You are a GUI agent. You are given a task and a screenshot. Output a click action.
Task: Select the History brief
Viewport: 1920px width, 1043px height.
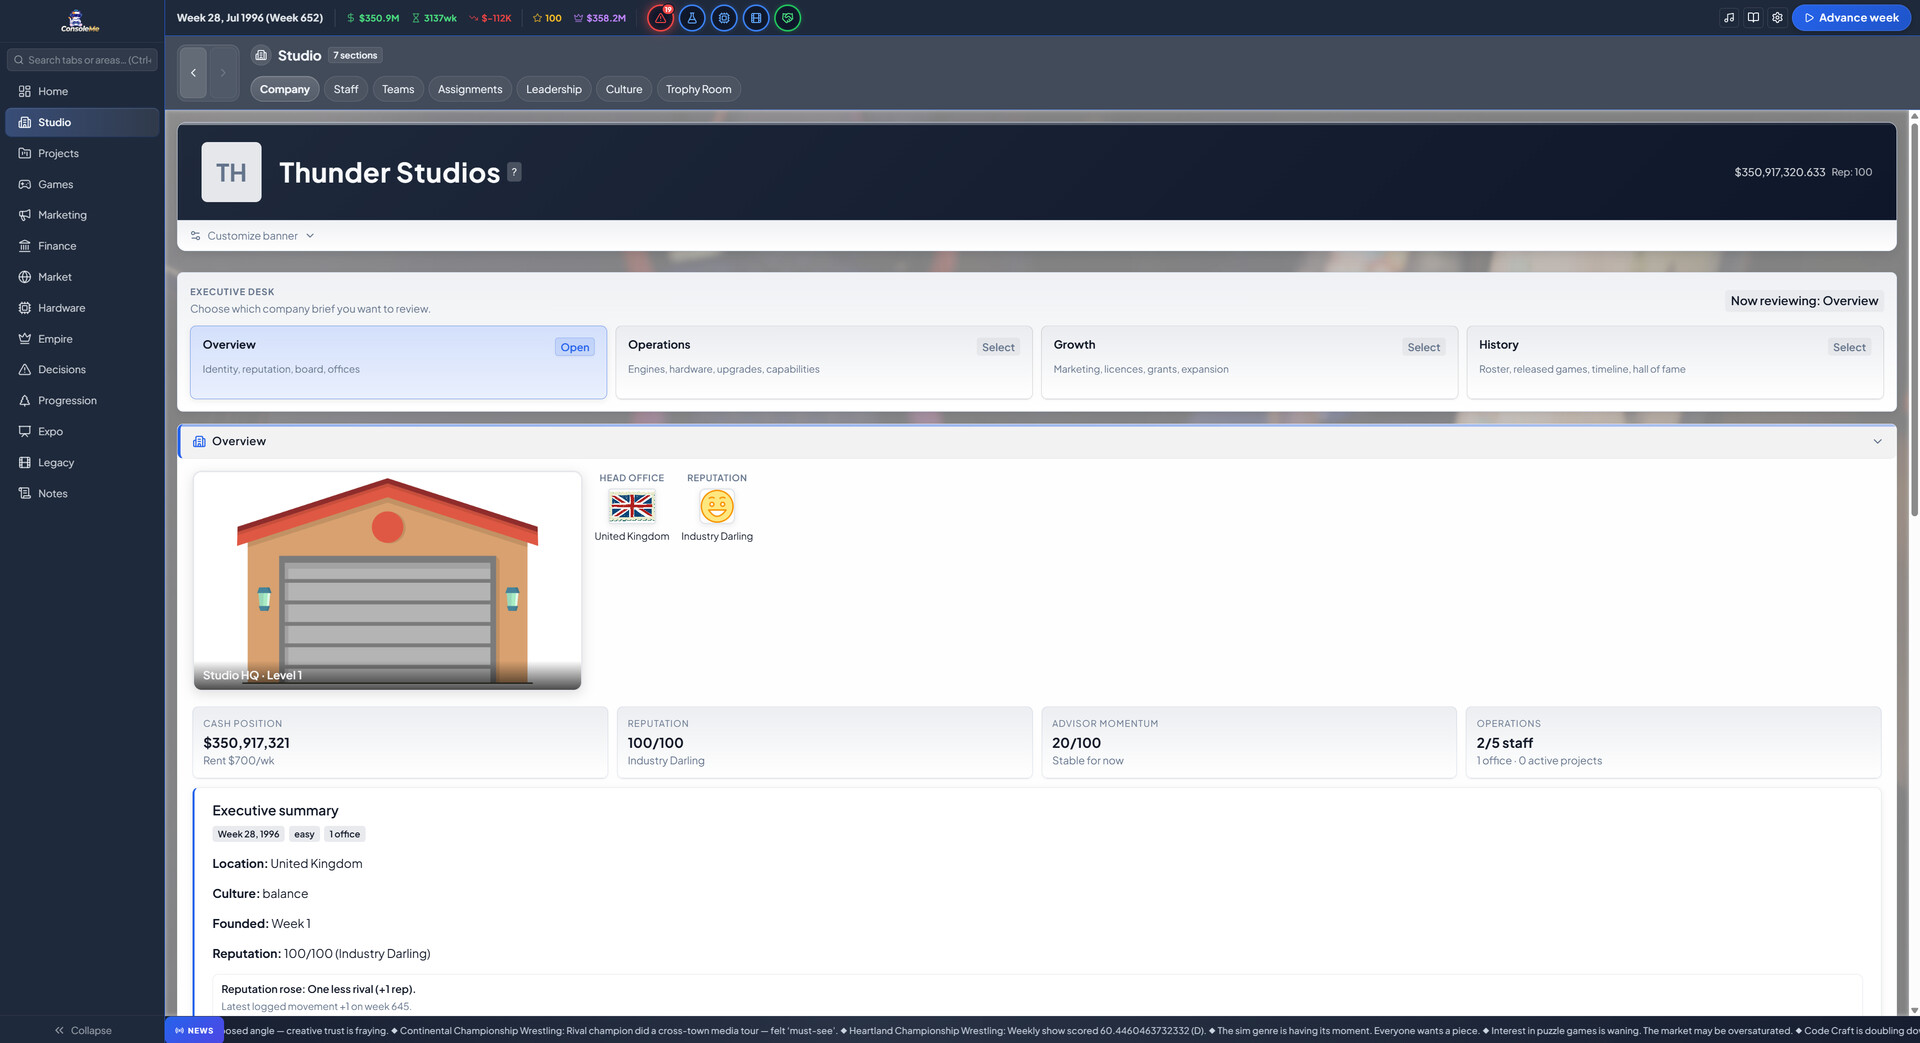[x=1675, y=362]
